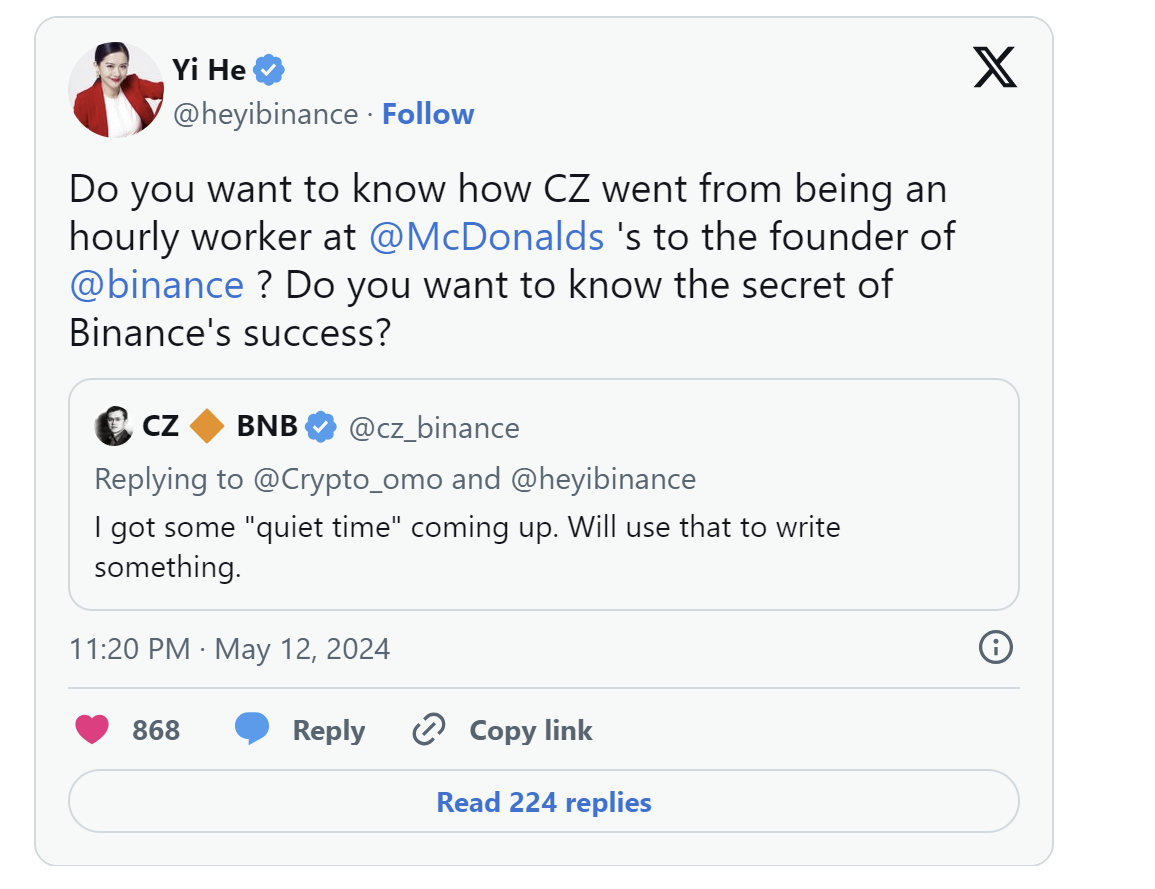Click the copy link chain icon
Viewport: 1155px width, 889px height.
click(x=428, y=731)
